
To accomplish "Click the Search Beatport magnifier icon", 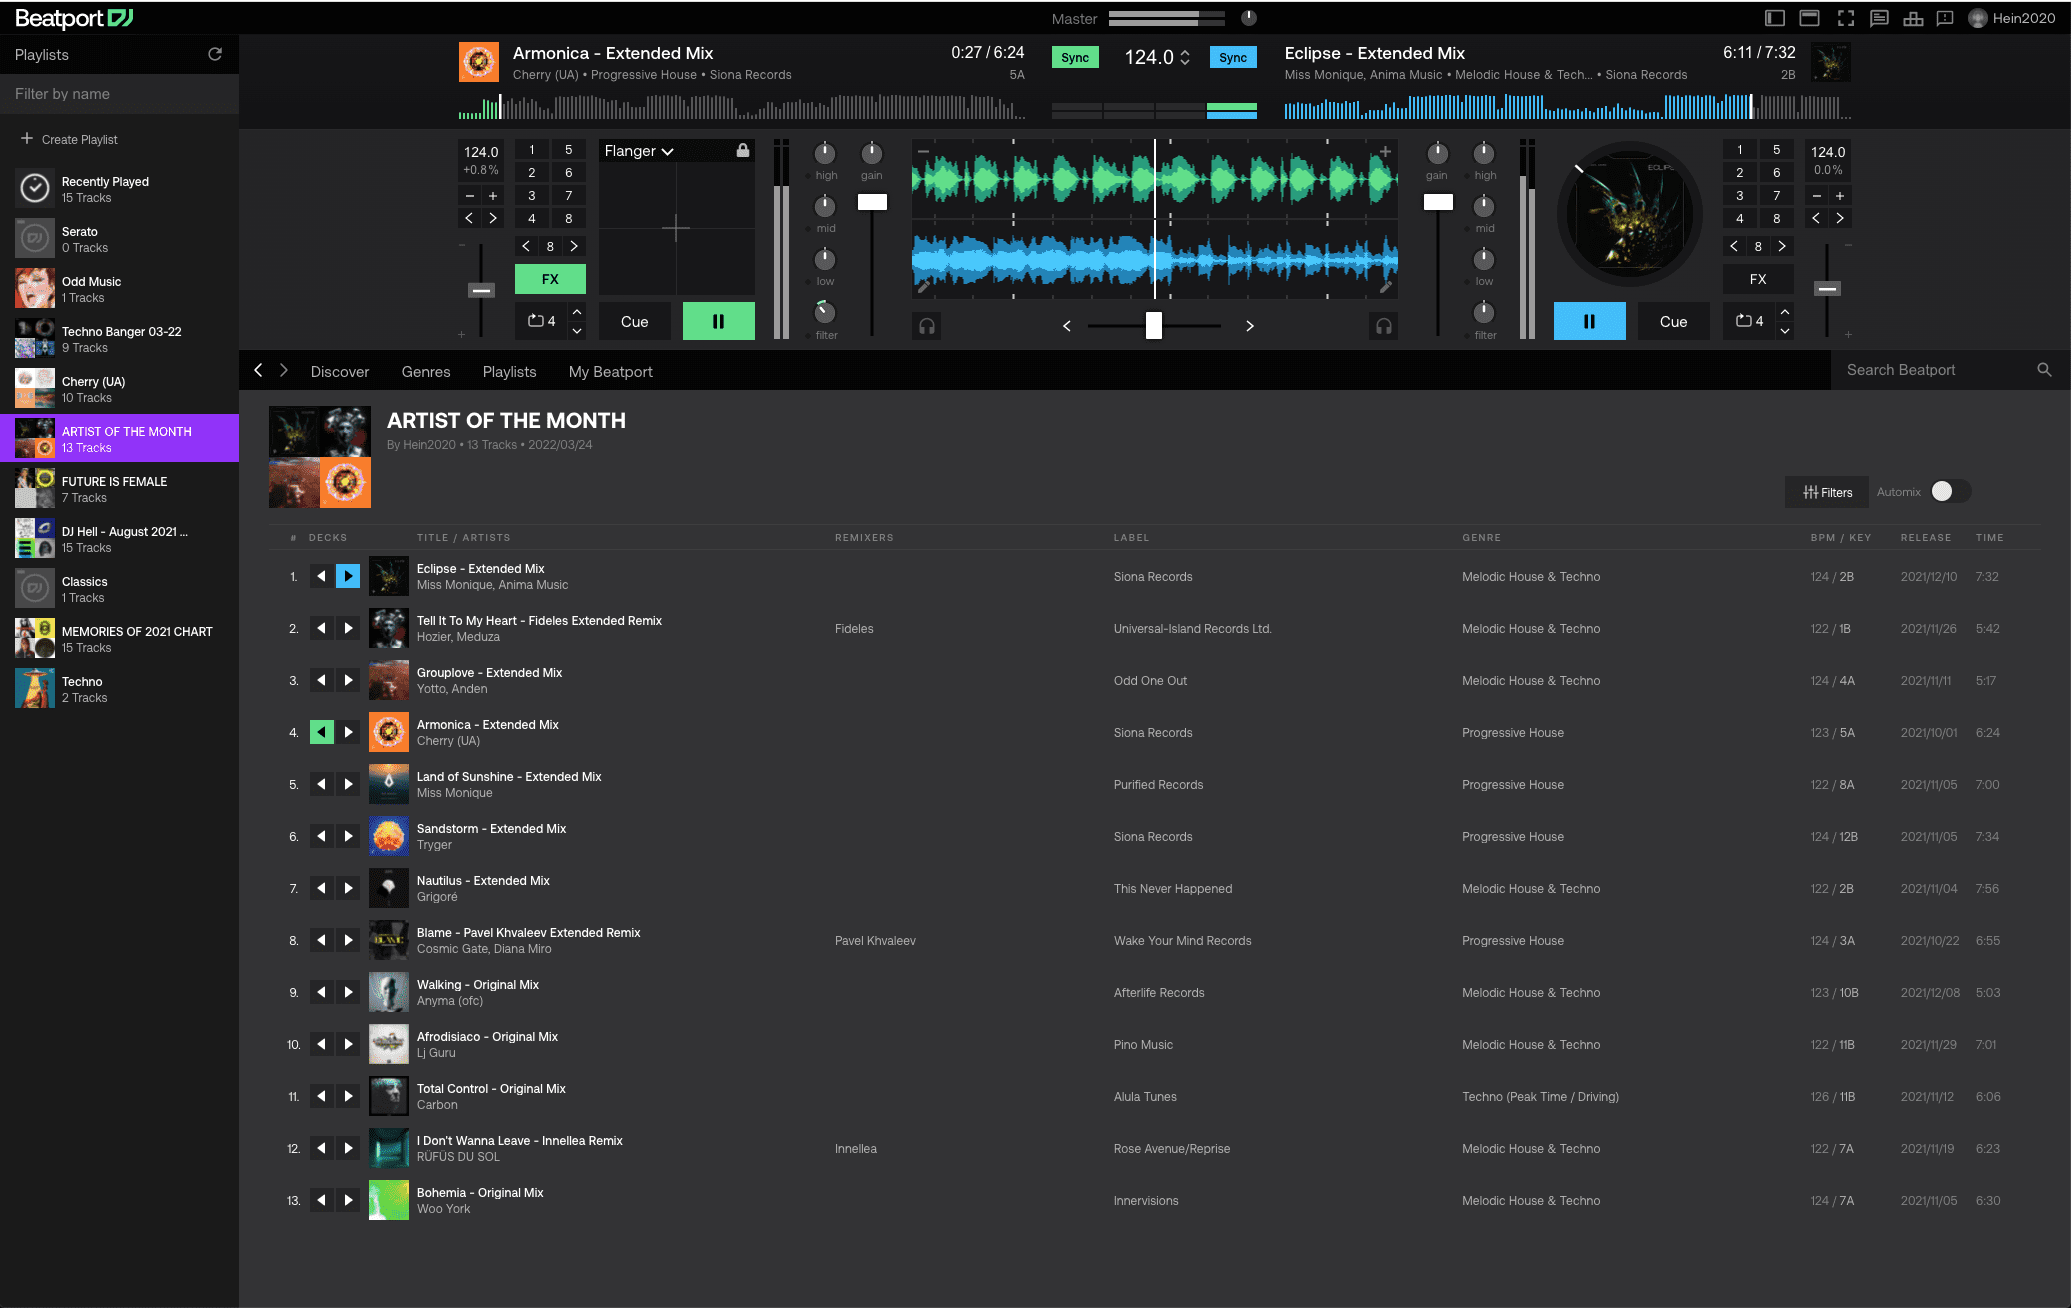I will point(2044,370).
